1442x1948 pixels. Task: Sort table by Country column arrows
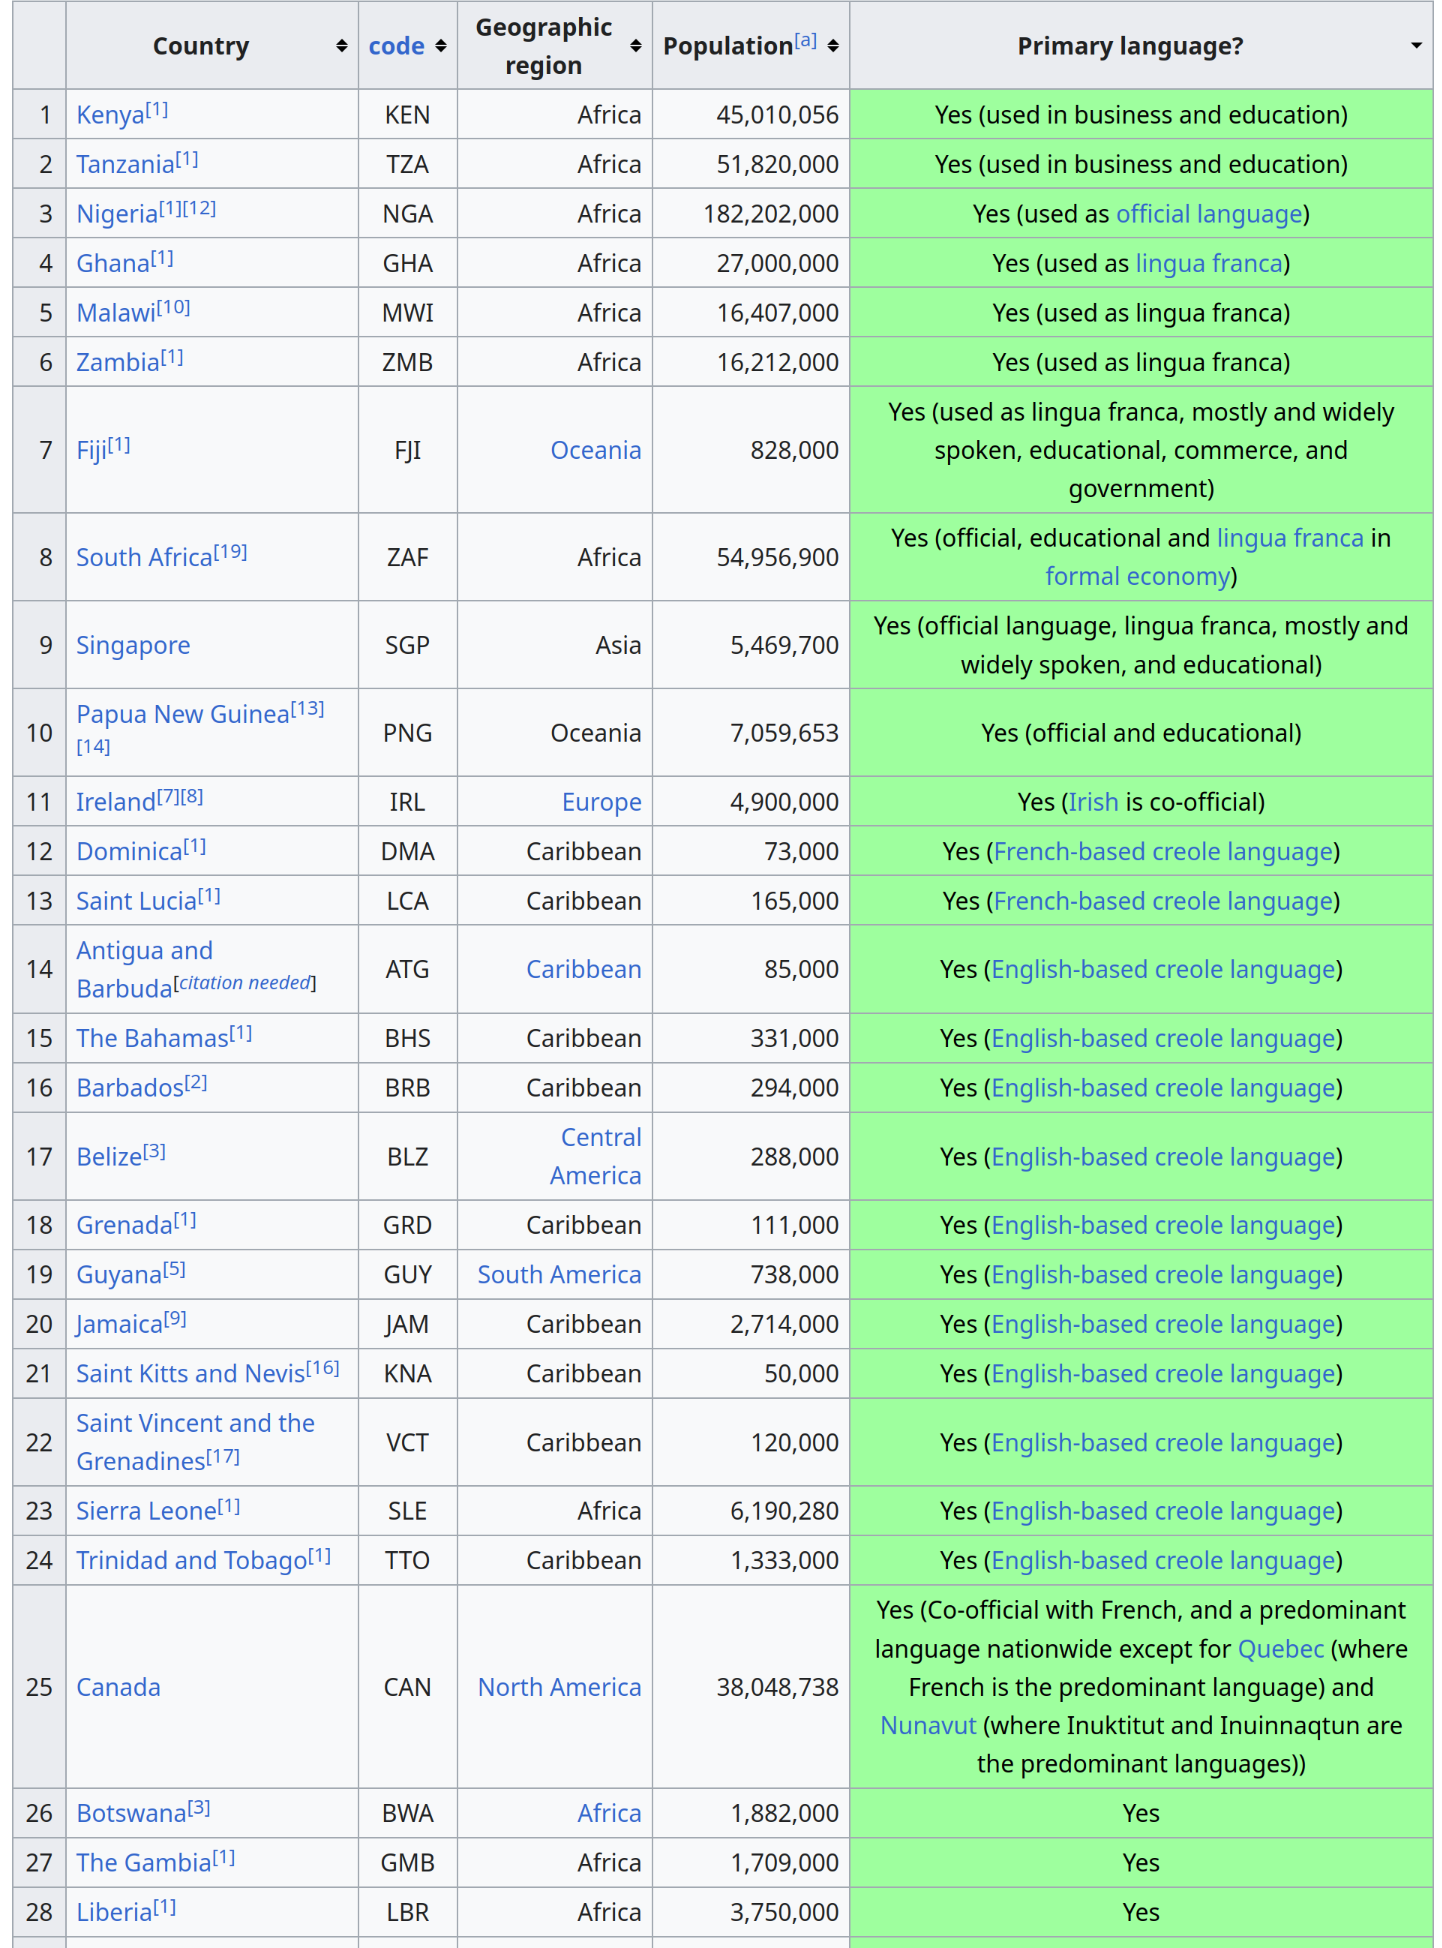tap(341, 46)
